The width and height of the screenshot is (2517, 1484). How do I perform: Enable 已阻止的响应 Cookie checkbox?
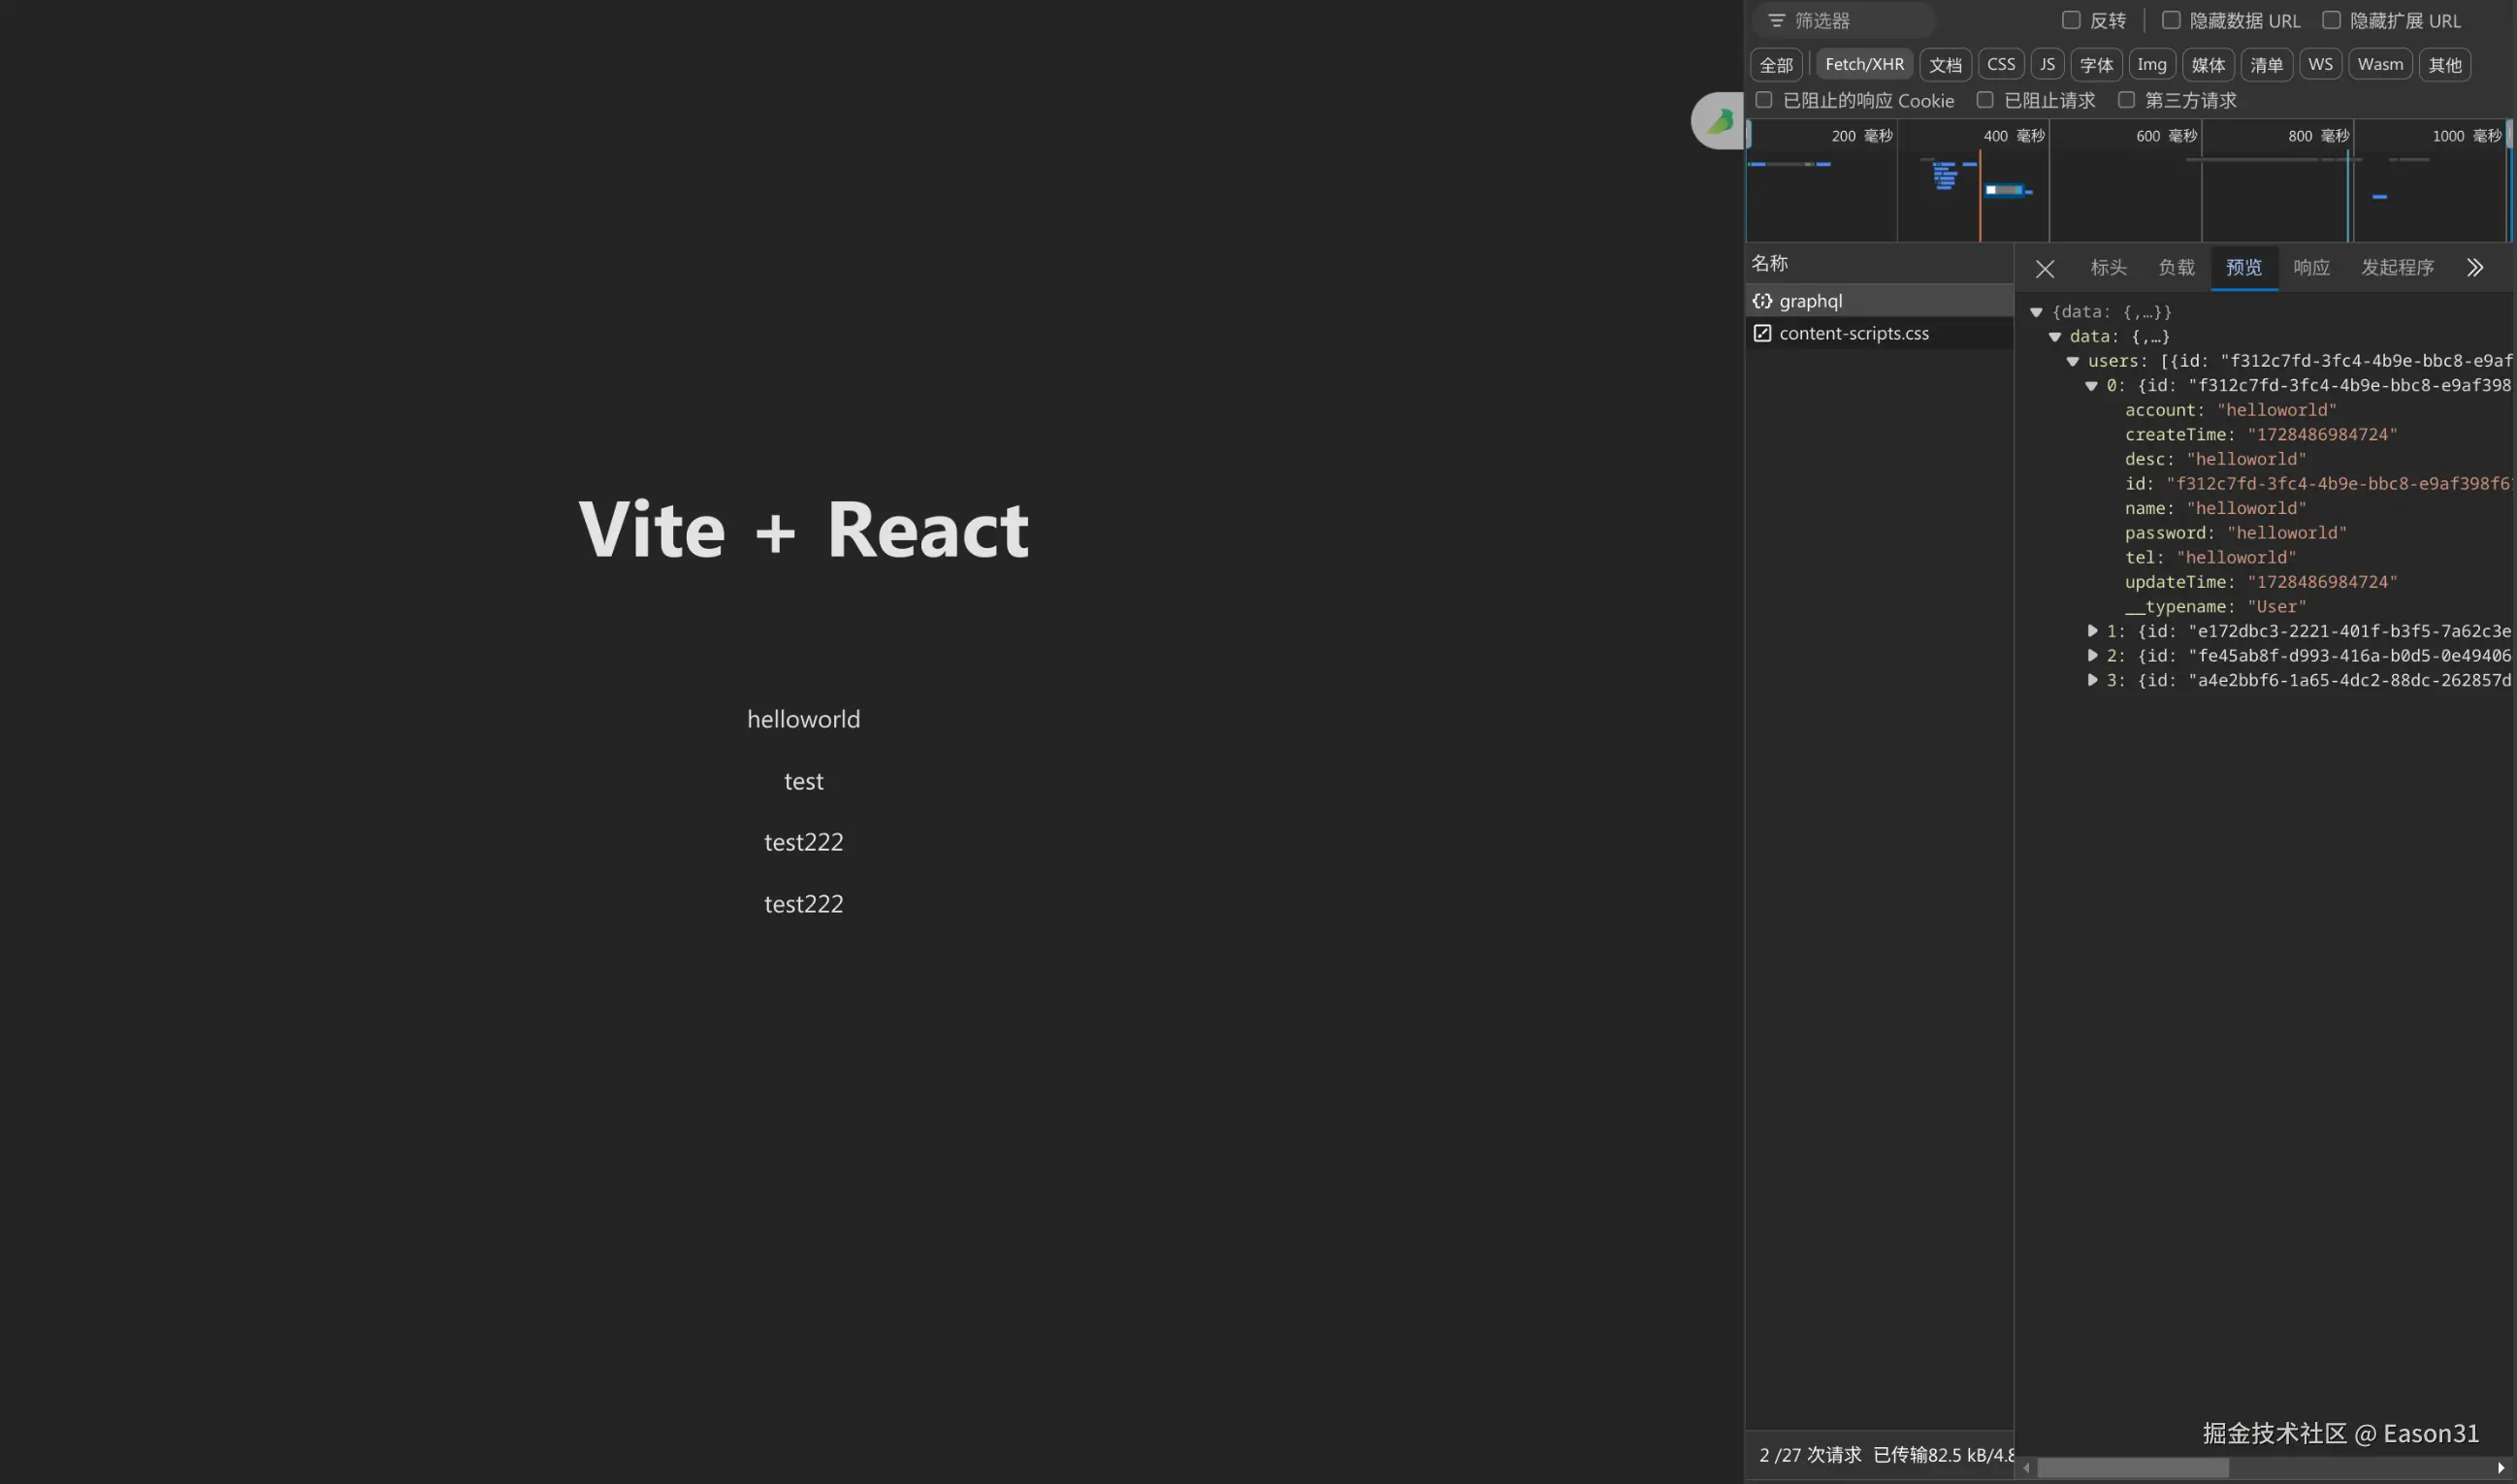click(x=1764, y=100)
